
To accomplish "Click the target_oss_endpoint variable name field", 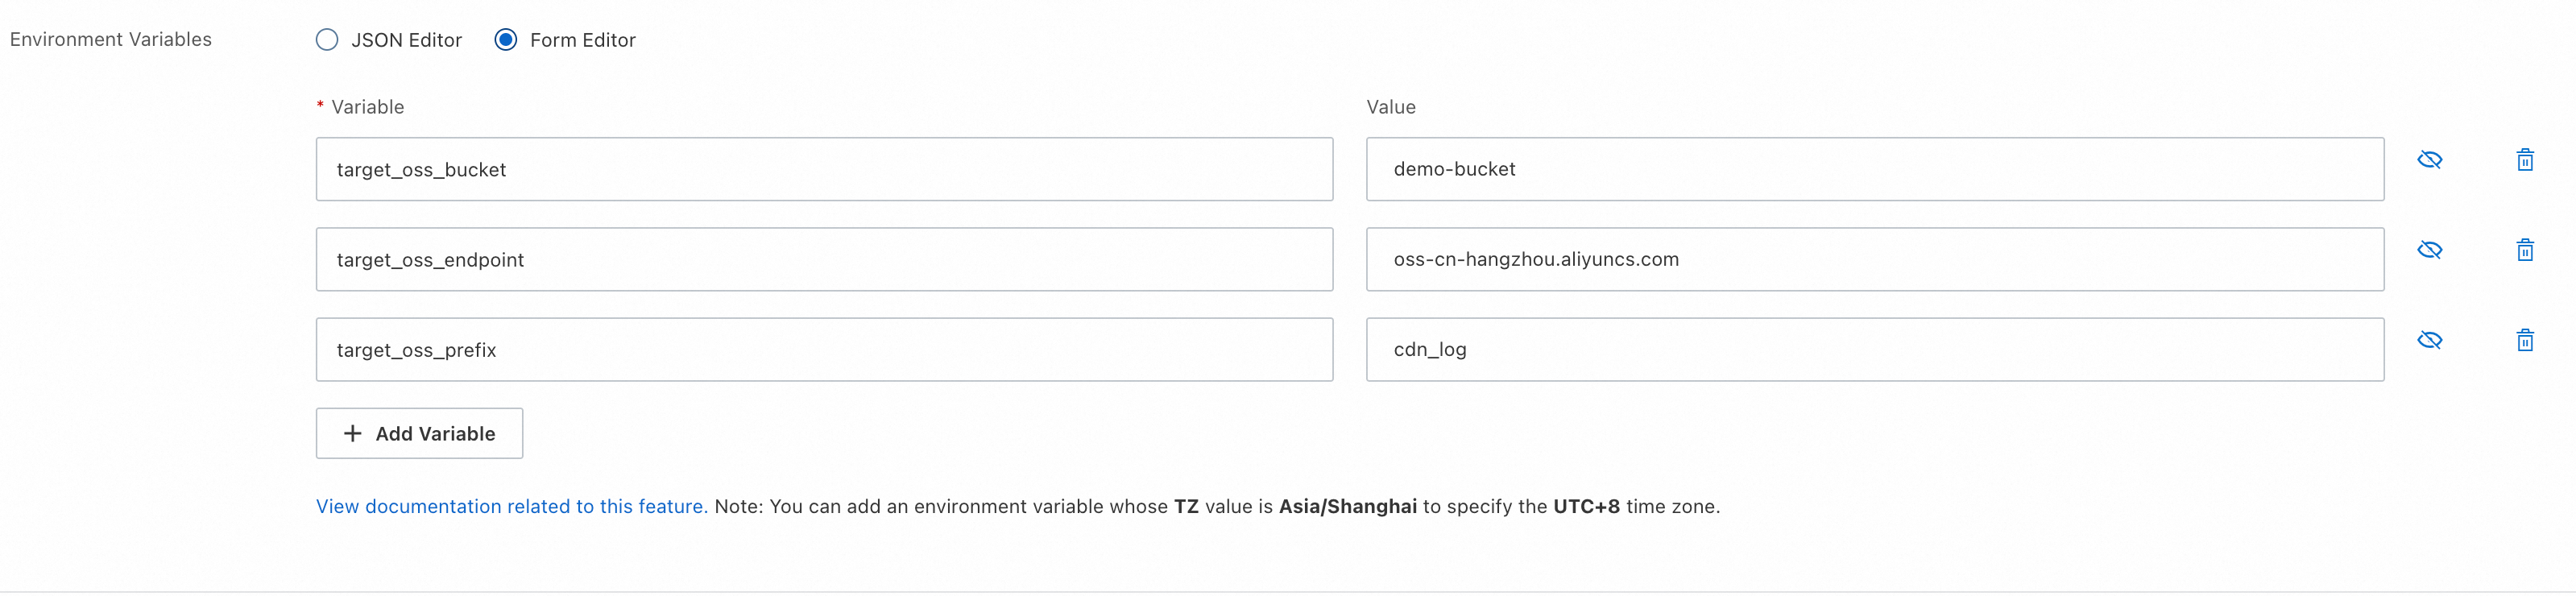I will coord(824,259).
